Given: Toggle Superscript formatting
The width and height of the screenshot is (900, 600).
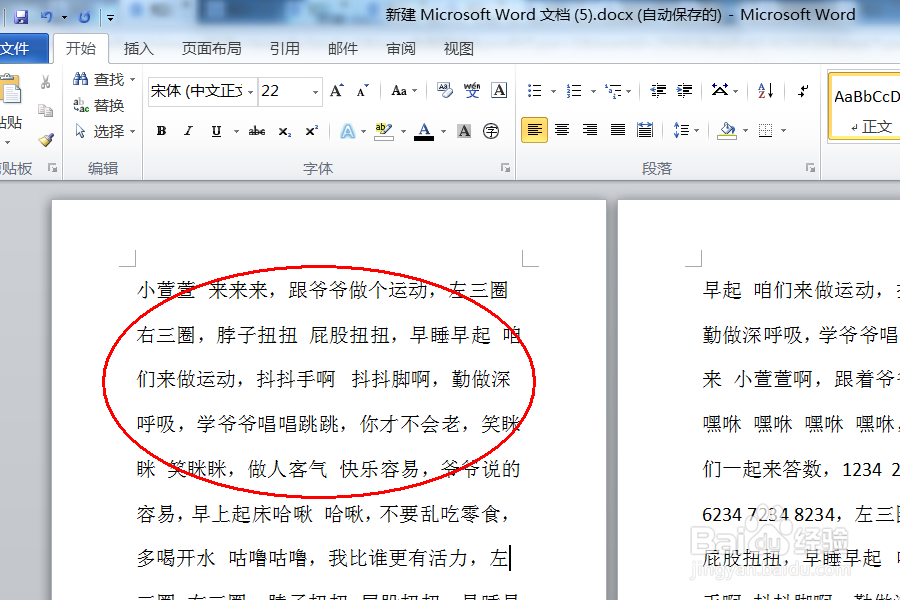Looking at the screenshot, I should pyautogui.click(x=312, y=131).
